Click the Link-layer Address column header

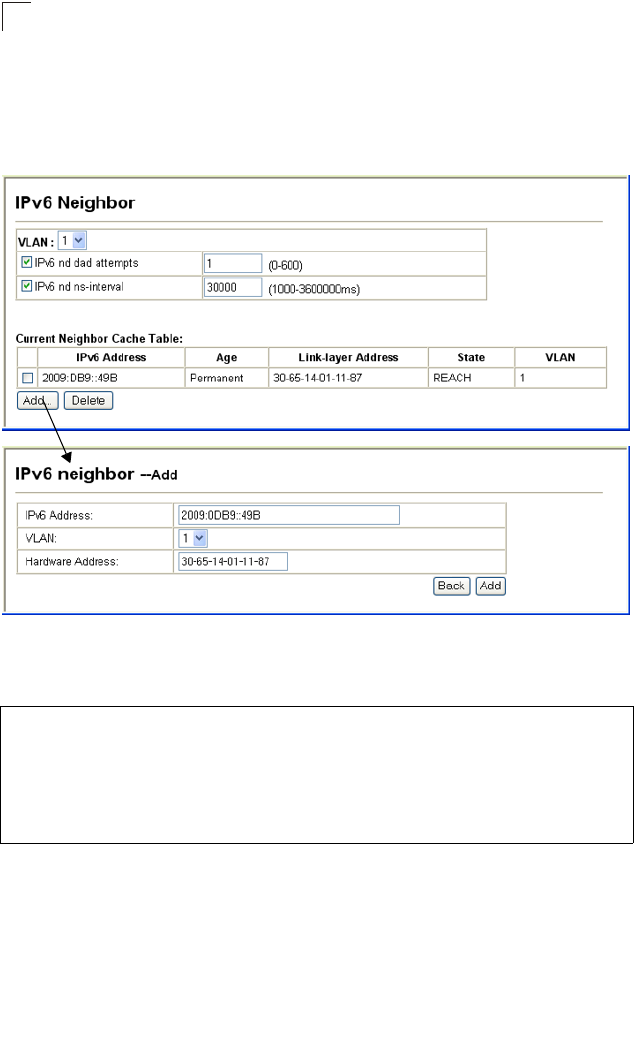pos(348,358)
